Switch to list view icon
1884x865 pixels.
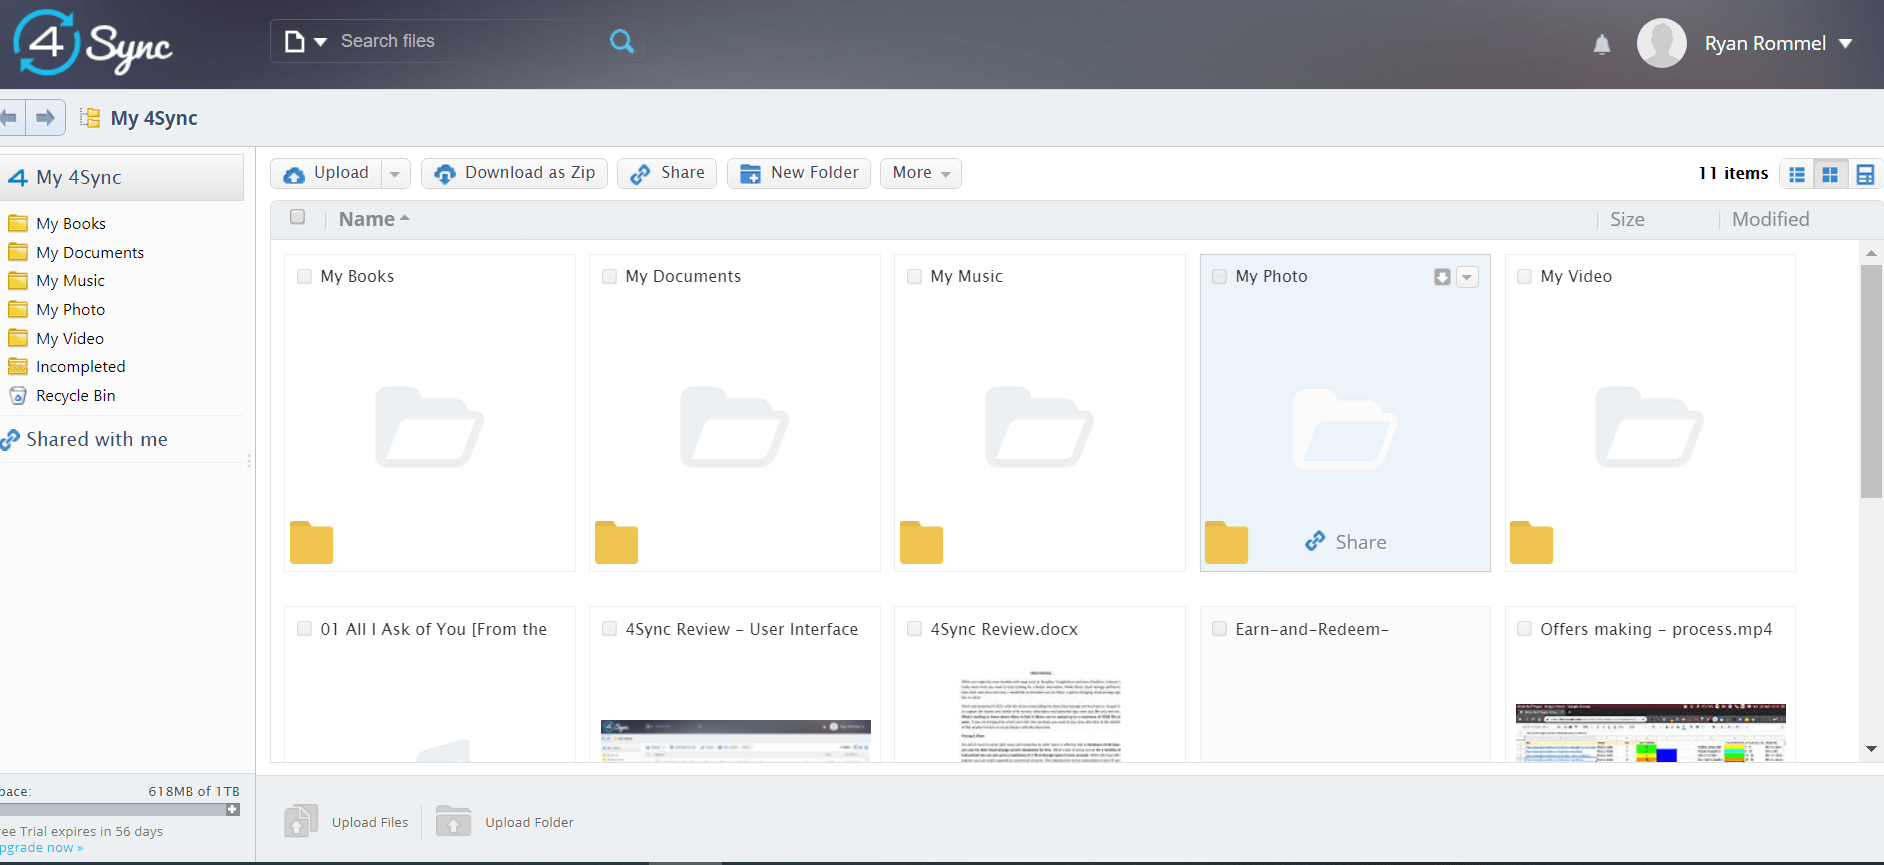pos(1797,174)
